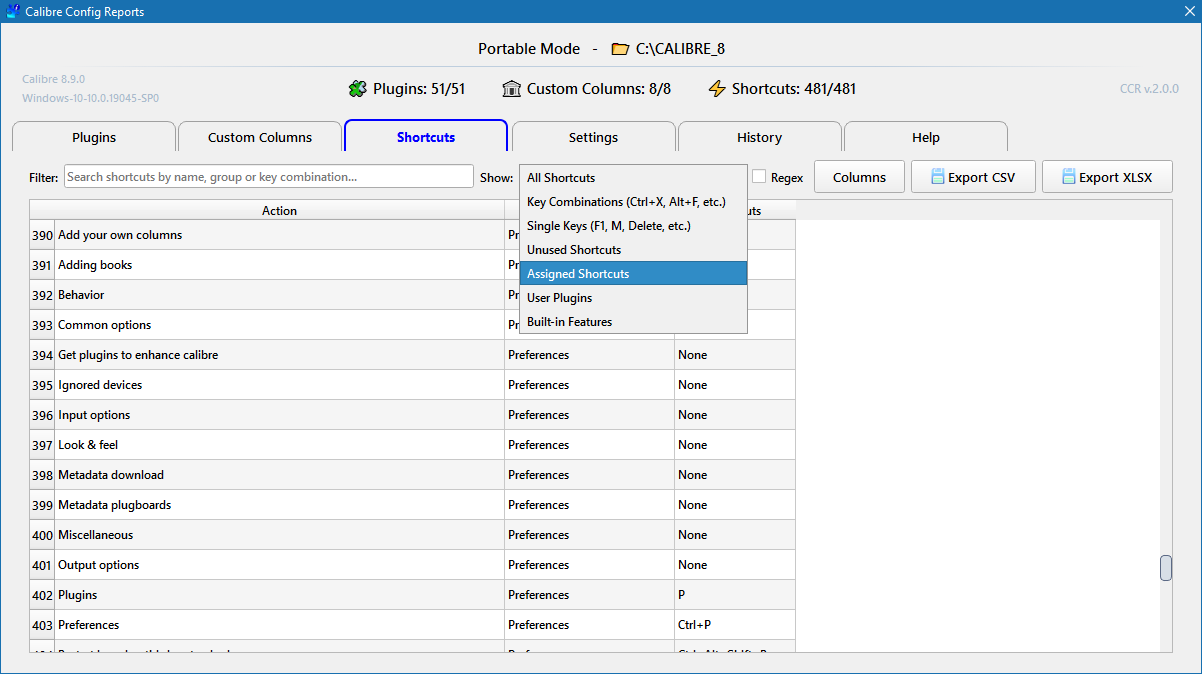Open the Columns button
The image size is (1202, 674).
click(x=859, y=177)
